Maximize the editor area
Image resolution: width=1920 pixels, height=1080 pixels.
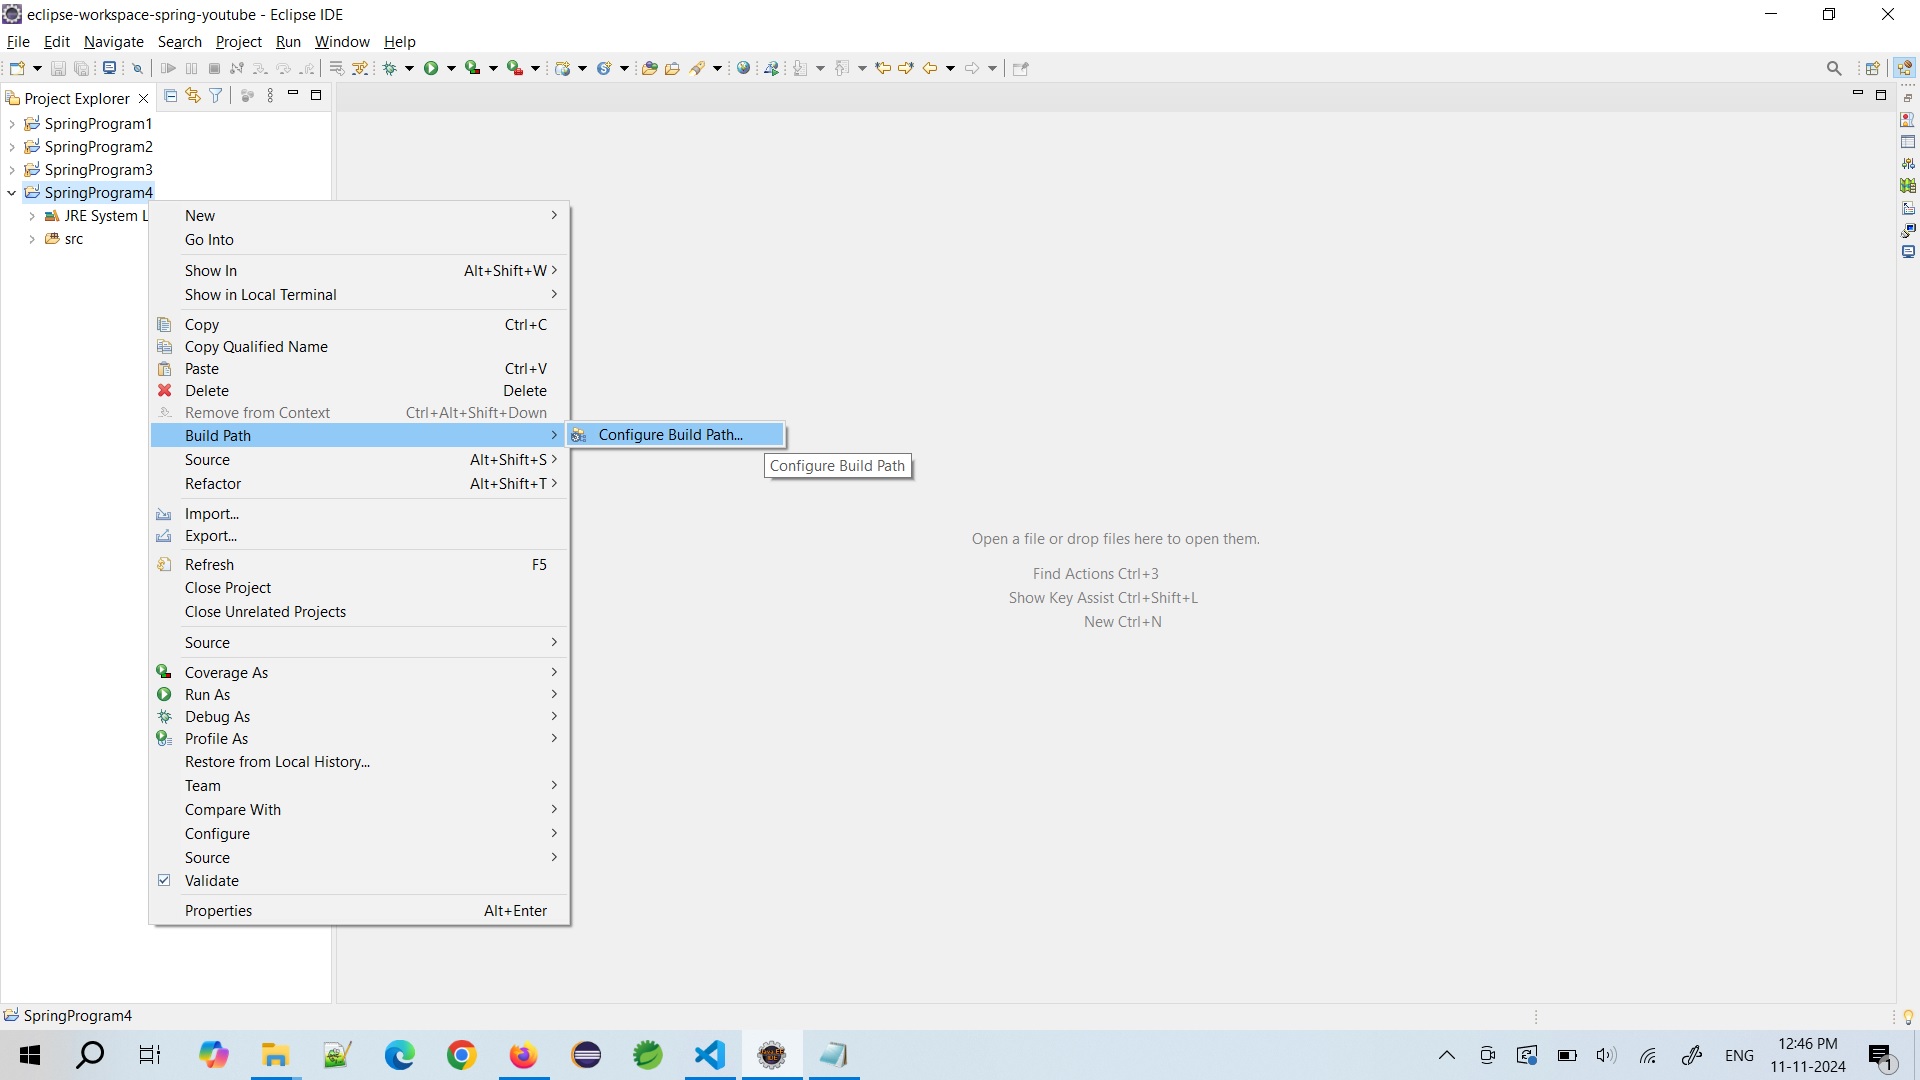tap(1881, 95)
